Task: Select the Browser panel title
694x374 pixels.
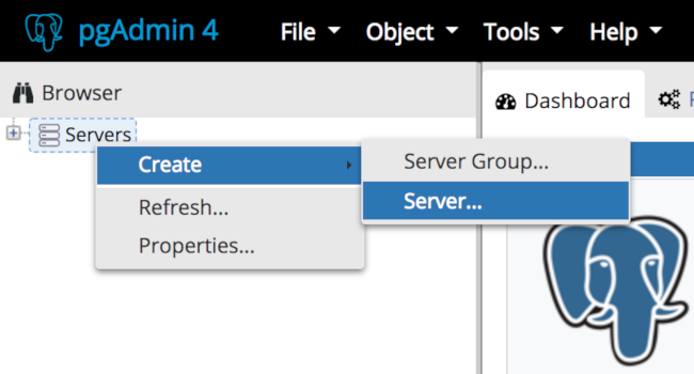Action: tap(81, 93)
